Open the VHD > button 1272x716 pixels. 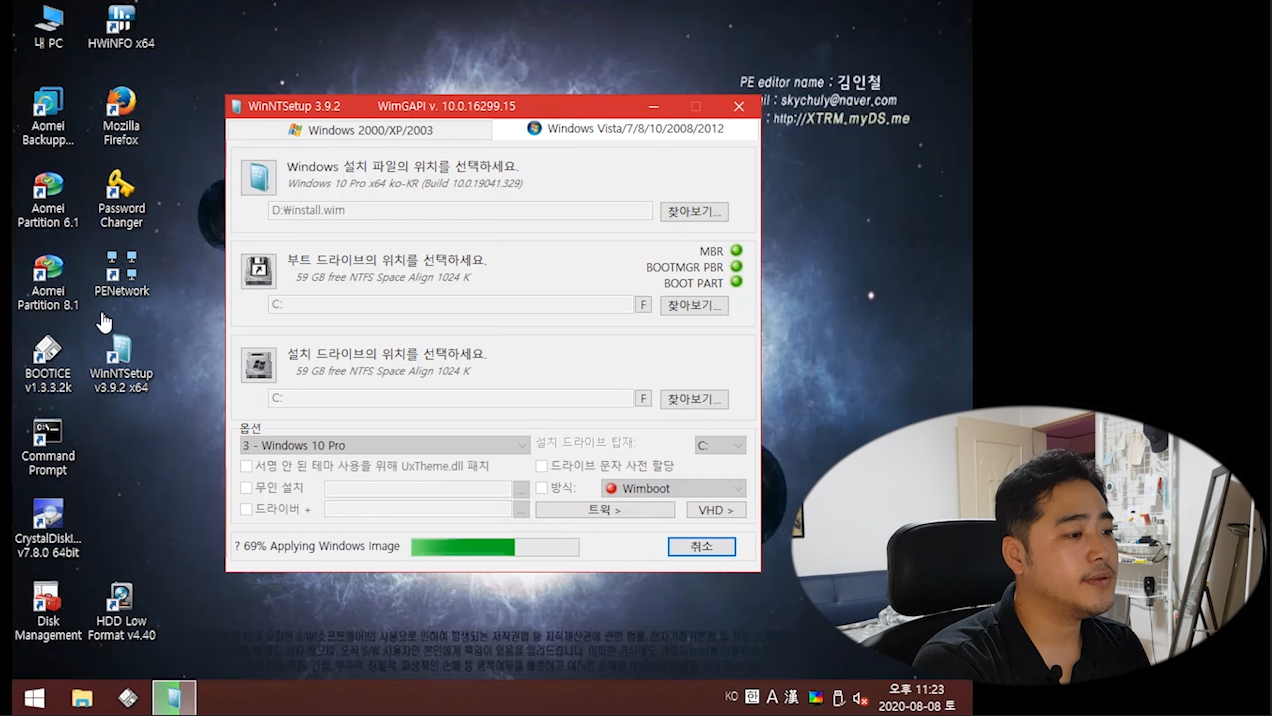click(x=716, y=510)
